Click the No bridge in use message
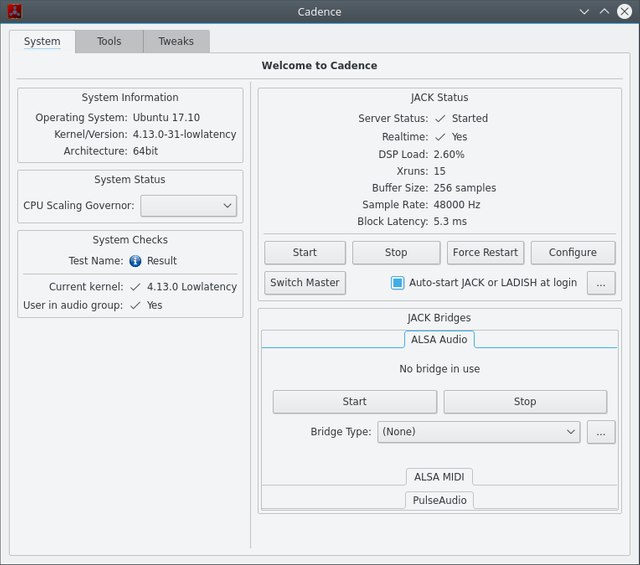Screen dimensions: 640x565 coord(440,369)
